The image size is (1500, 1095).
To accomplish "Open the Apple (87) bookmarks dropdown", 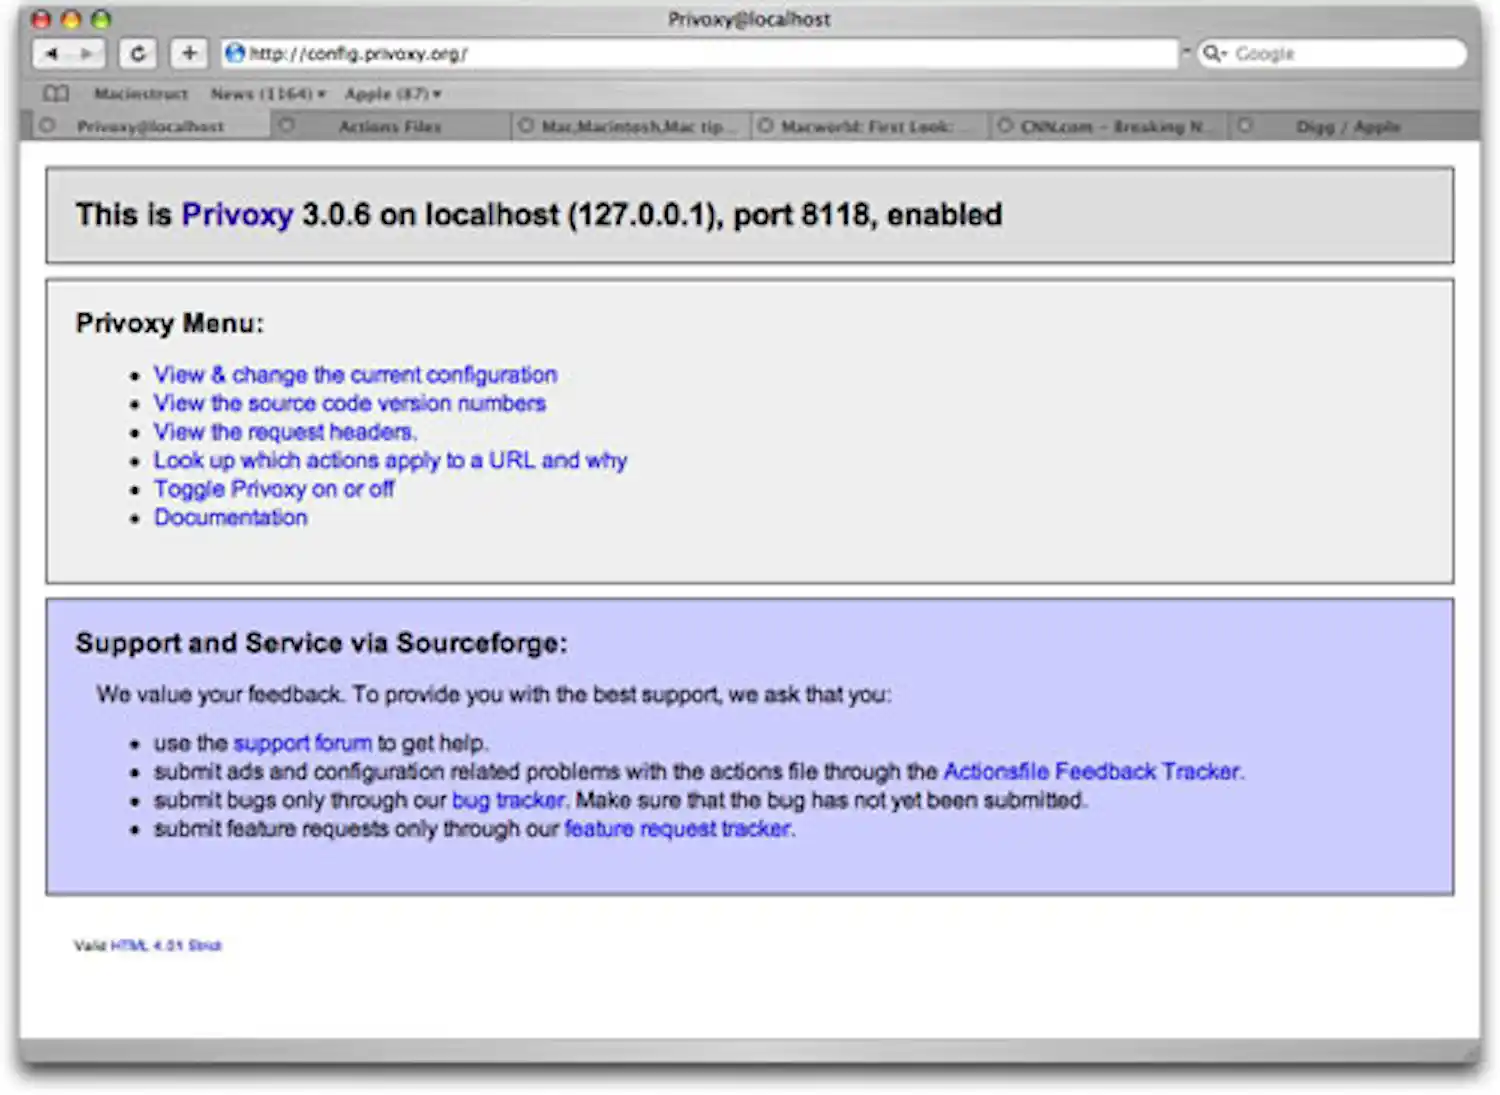I will click(x=388, y=93).
